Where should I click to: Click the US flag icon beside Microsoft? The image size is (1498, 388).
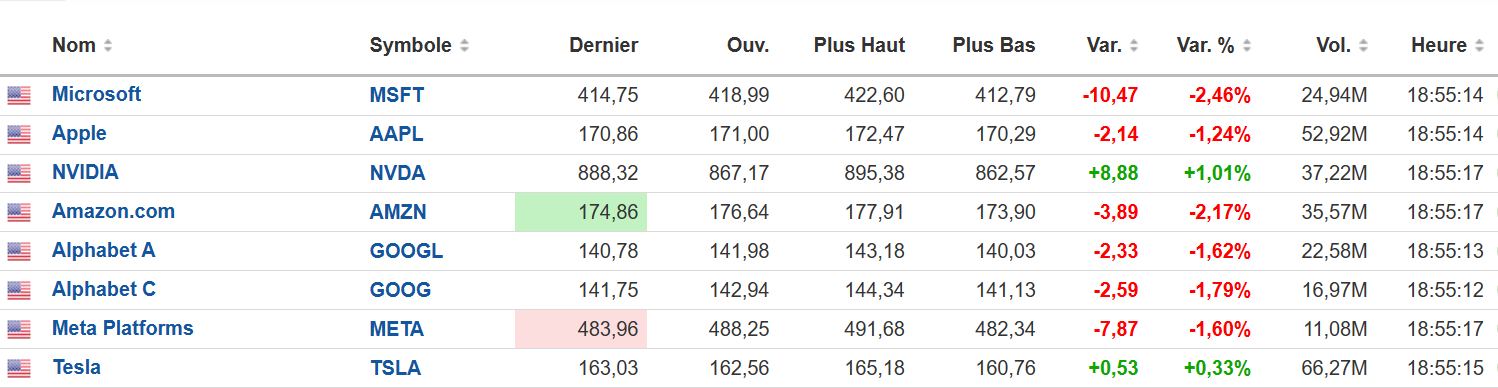pyautogui.click(x=18, y=95)
